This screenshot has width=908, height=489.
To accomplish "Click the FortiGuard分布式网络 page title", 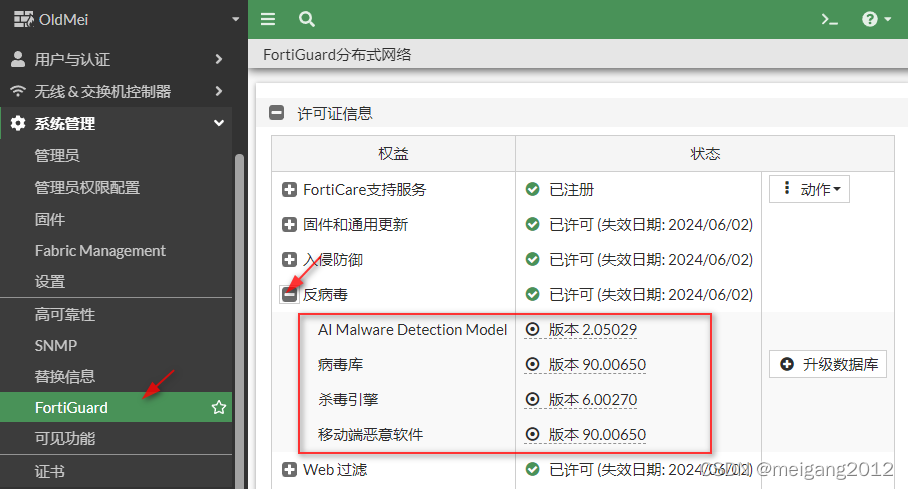I will (x=337, y=54).
